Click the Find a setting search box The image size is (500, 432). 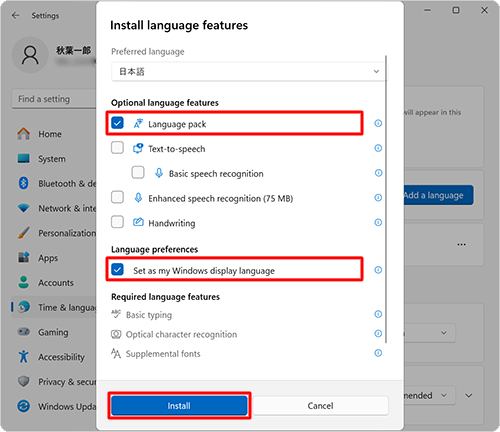(x=54, y=99)
